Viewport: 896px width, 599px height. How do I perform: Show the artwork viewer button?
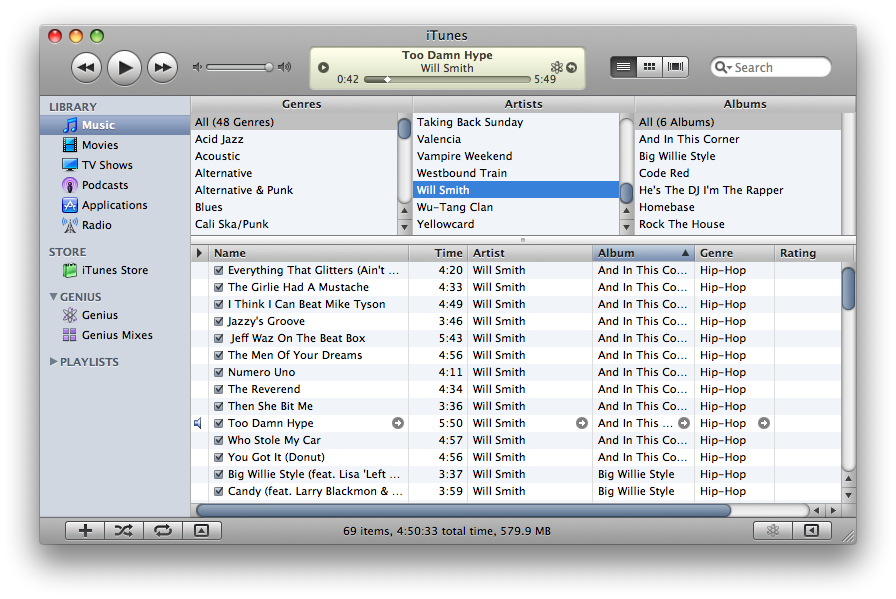point(202,530)
